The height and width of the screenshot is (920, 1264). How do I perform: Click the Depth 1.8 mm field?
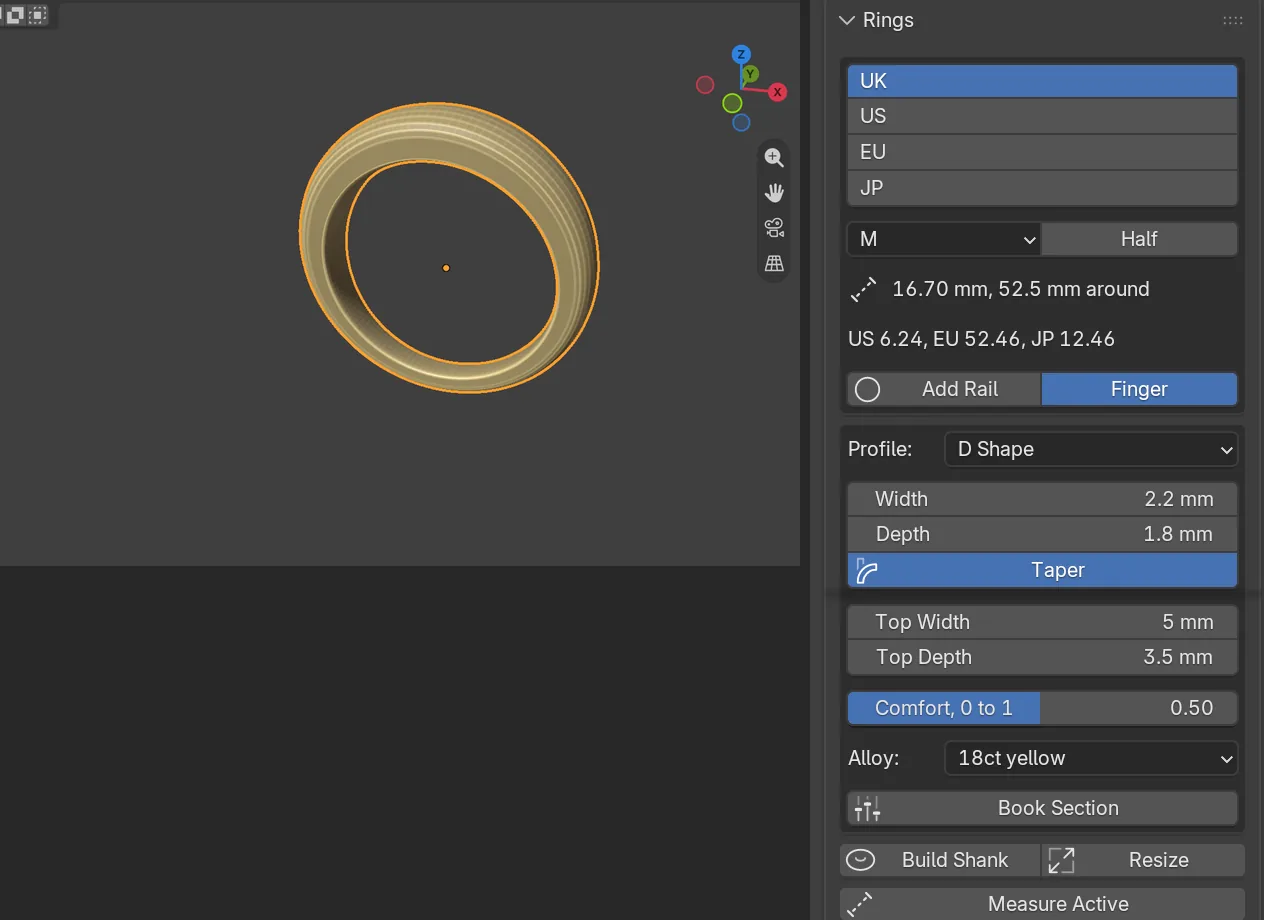click(1042, 534)
